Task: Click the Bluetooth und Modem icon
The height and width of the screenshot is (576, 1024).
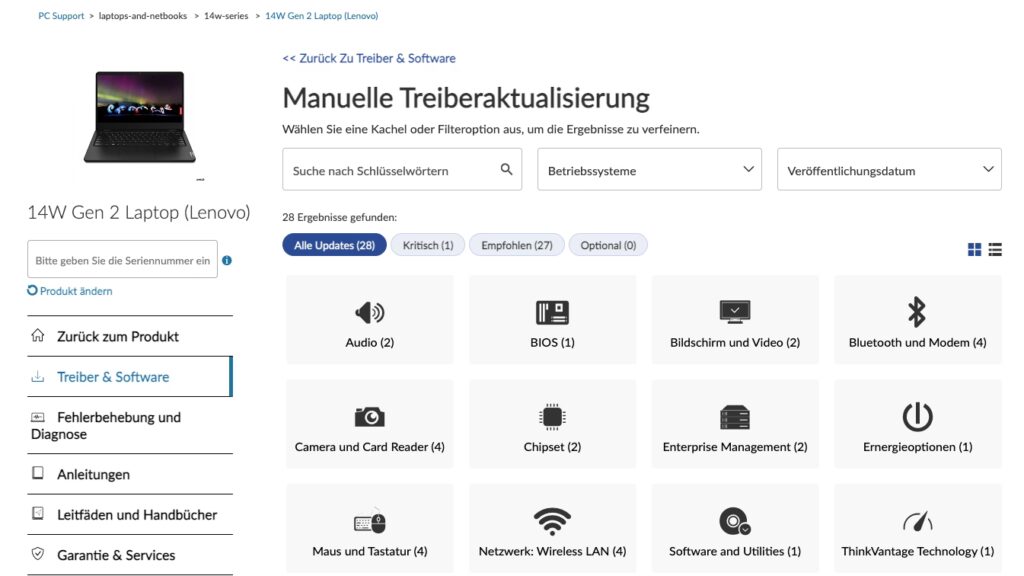Action: click(917, 312)
